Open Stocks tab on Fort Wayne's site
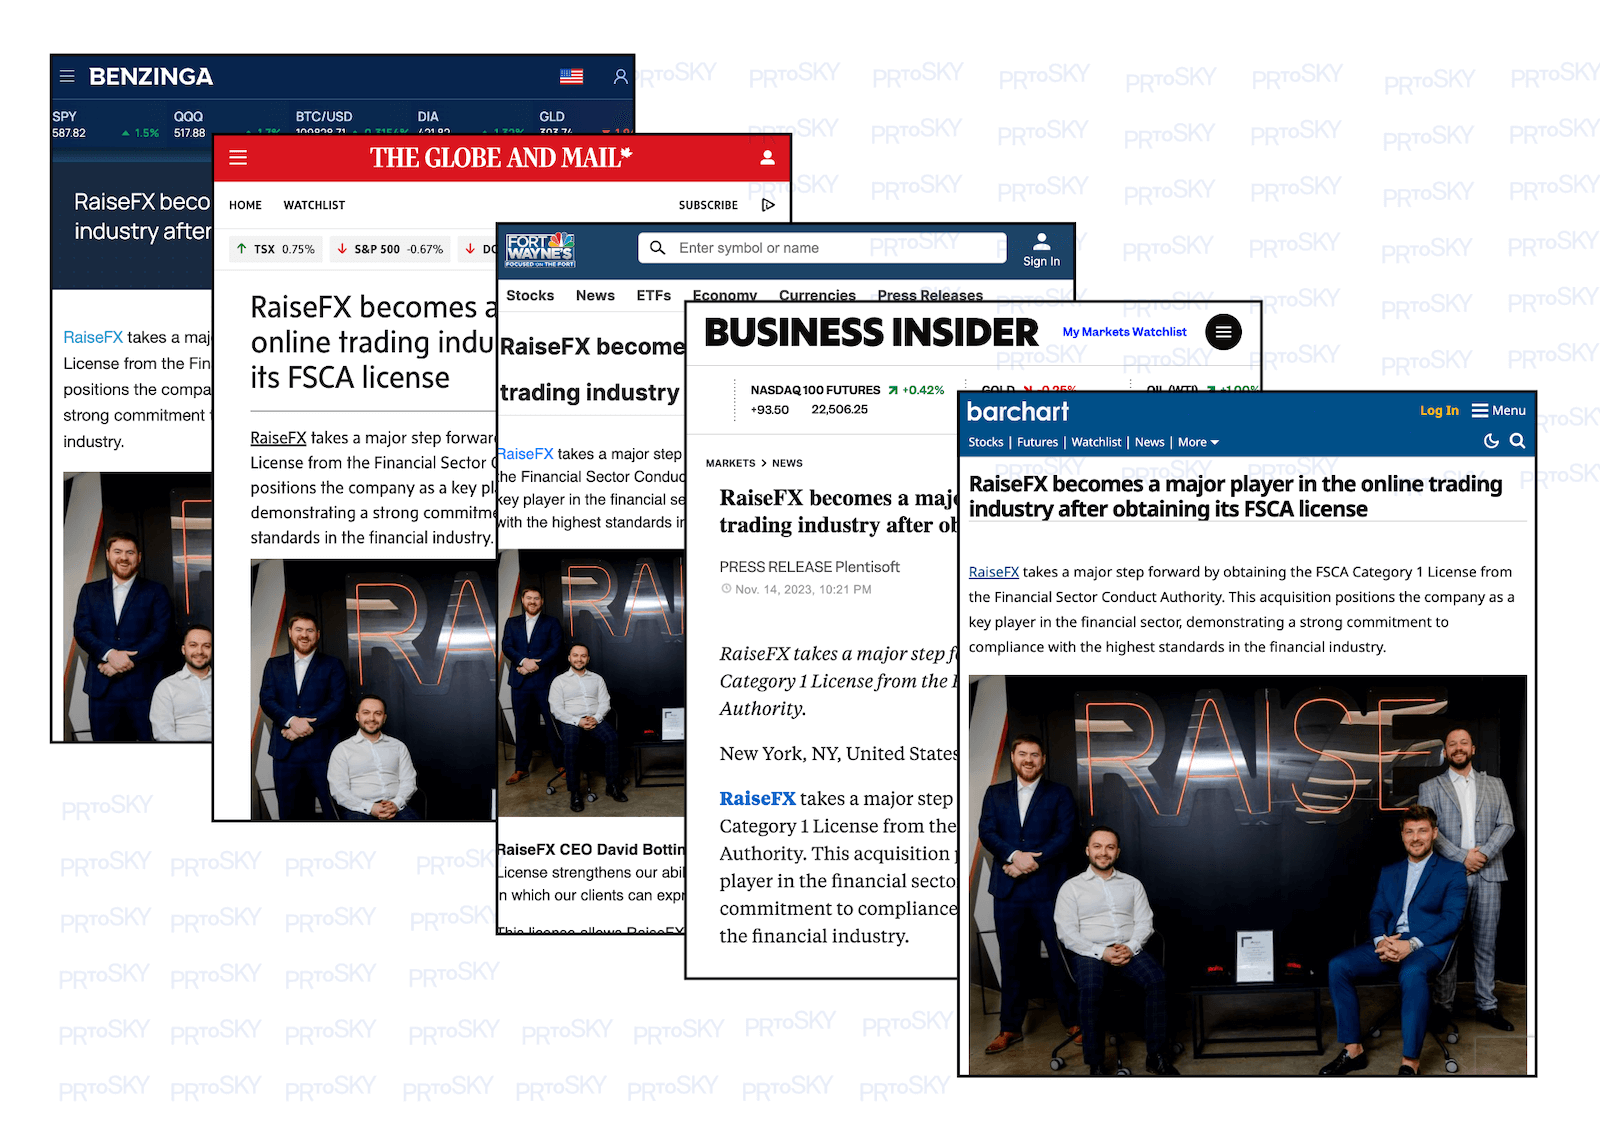The image size is (1600, 1141). tap(530, 295)
